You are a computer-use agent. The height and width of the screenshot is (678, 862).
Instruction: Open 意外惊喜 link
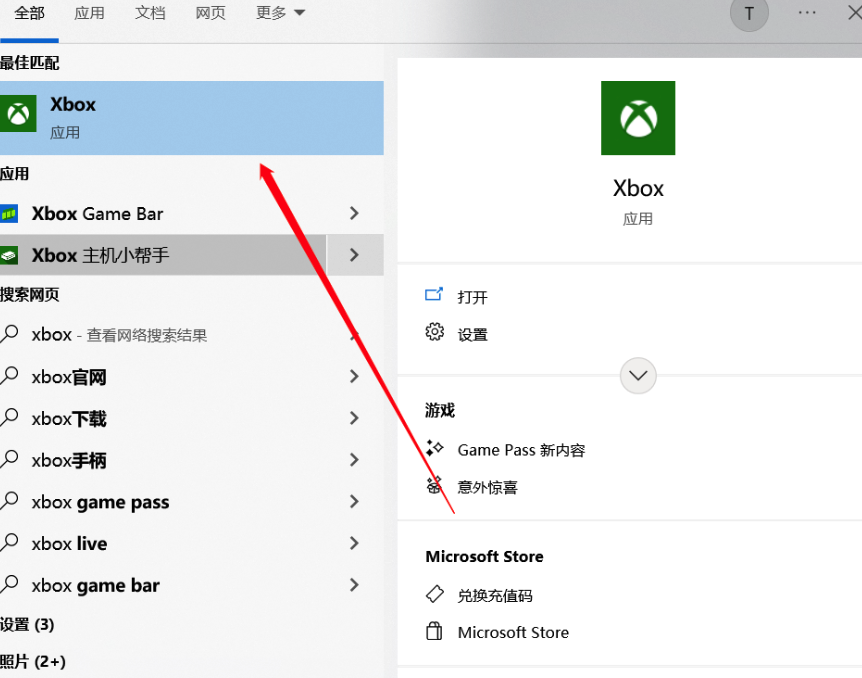click(x=487, y=487)
